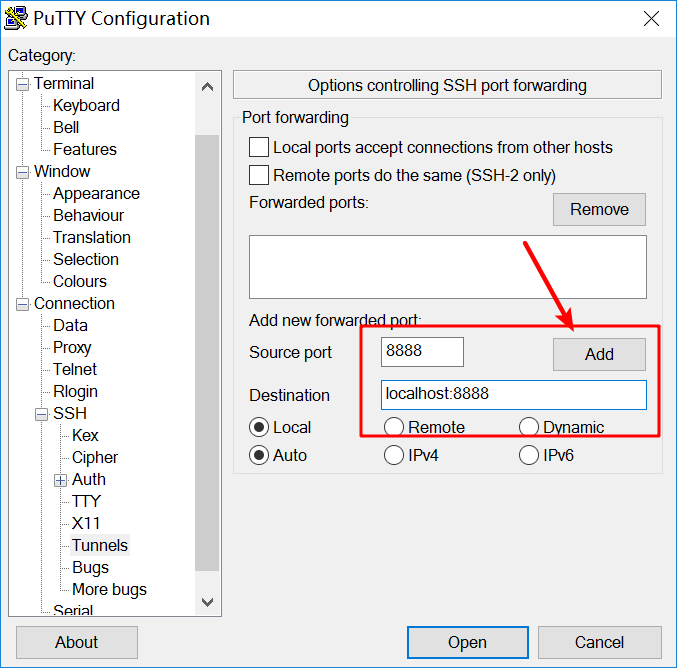Tick the Remote ports do the same checkbox
Screen dimensions: 677x668
click(259, 175)
